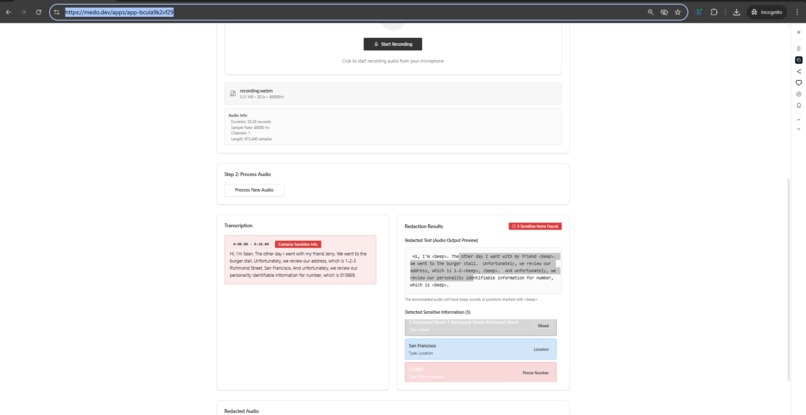Viewport: 806px width, 415px height.
Task: Click the redacted text preview box
Action: pyautogui.click(x=483, y=270)
